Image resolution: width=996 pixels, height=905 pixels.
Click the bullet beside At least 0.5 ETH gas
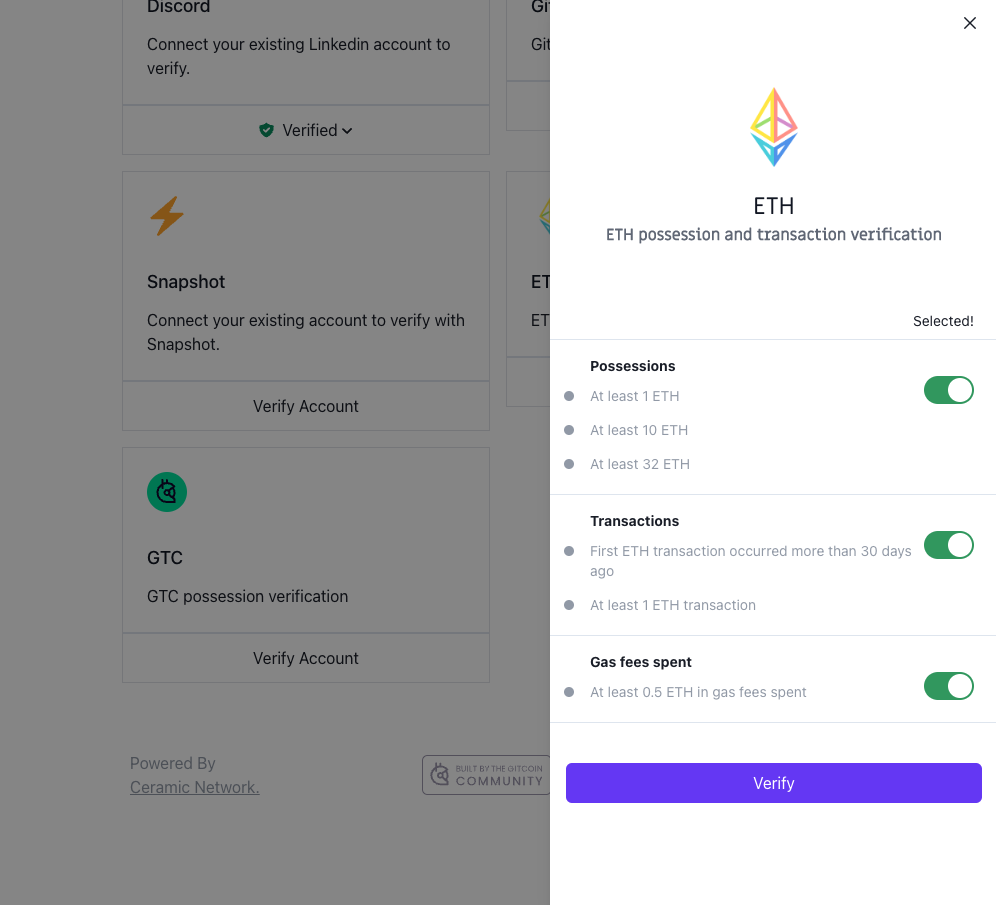(569, 692)
